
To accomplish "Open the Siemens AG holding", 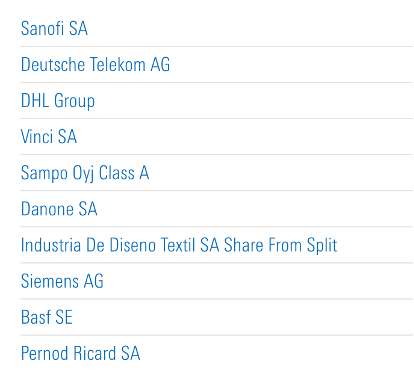I will point(62,281).
